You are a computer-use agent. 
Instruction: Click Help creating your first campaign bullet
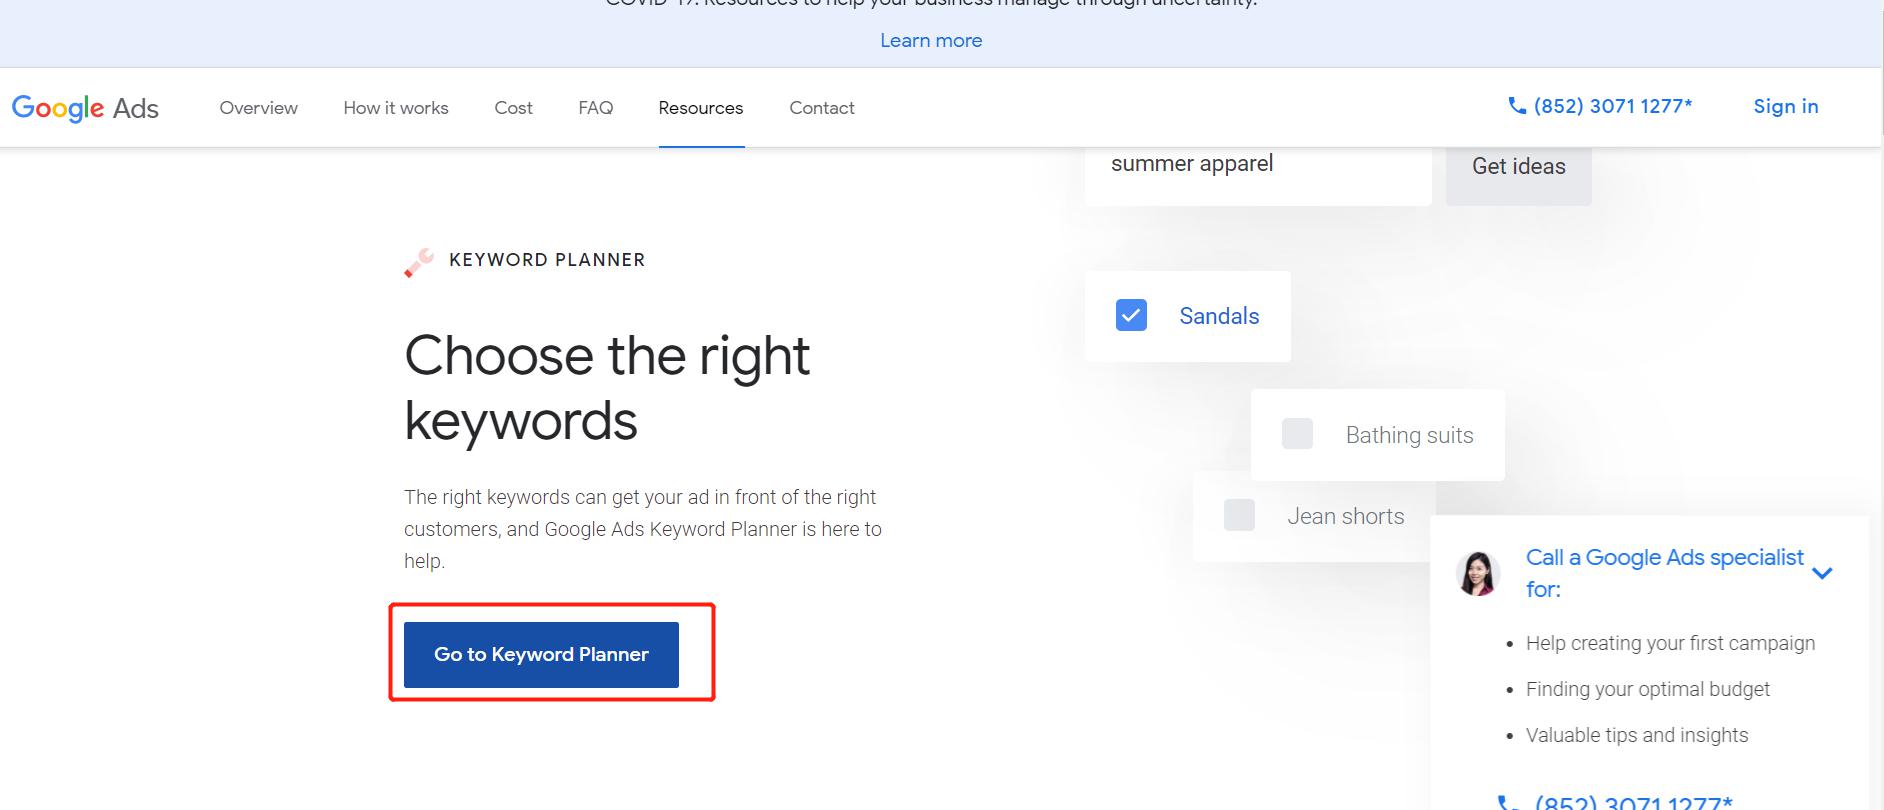1670,643
